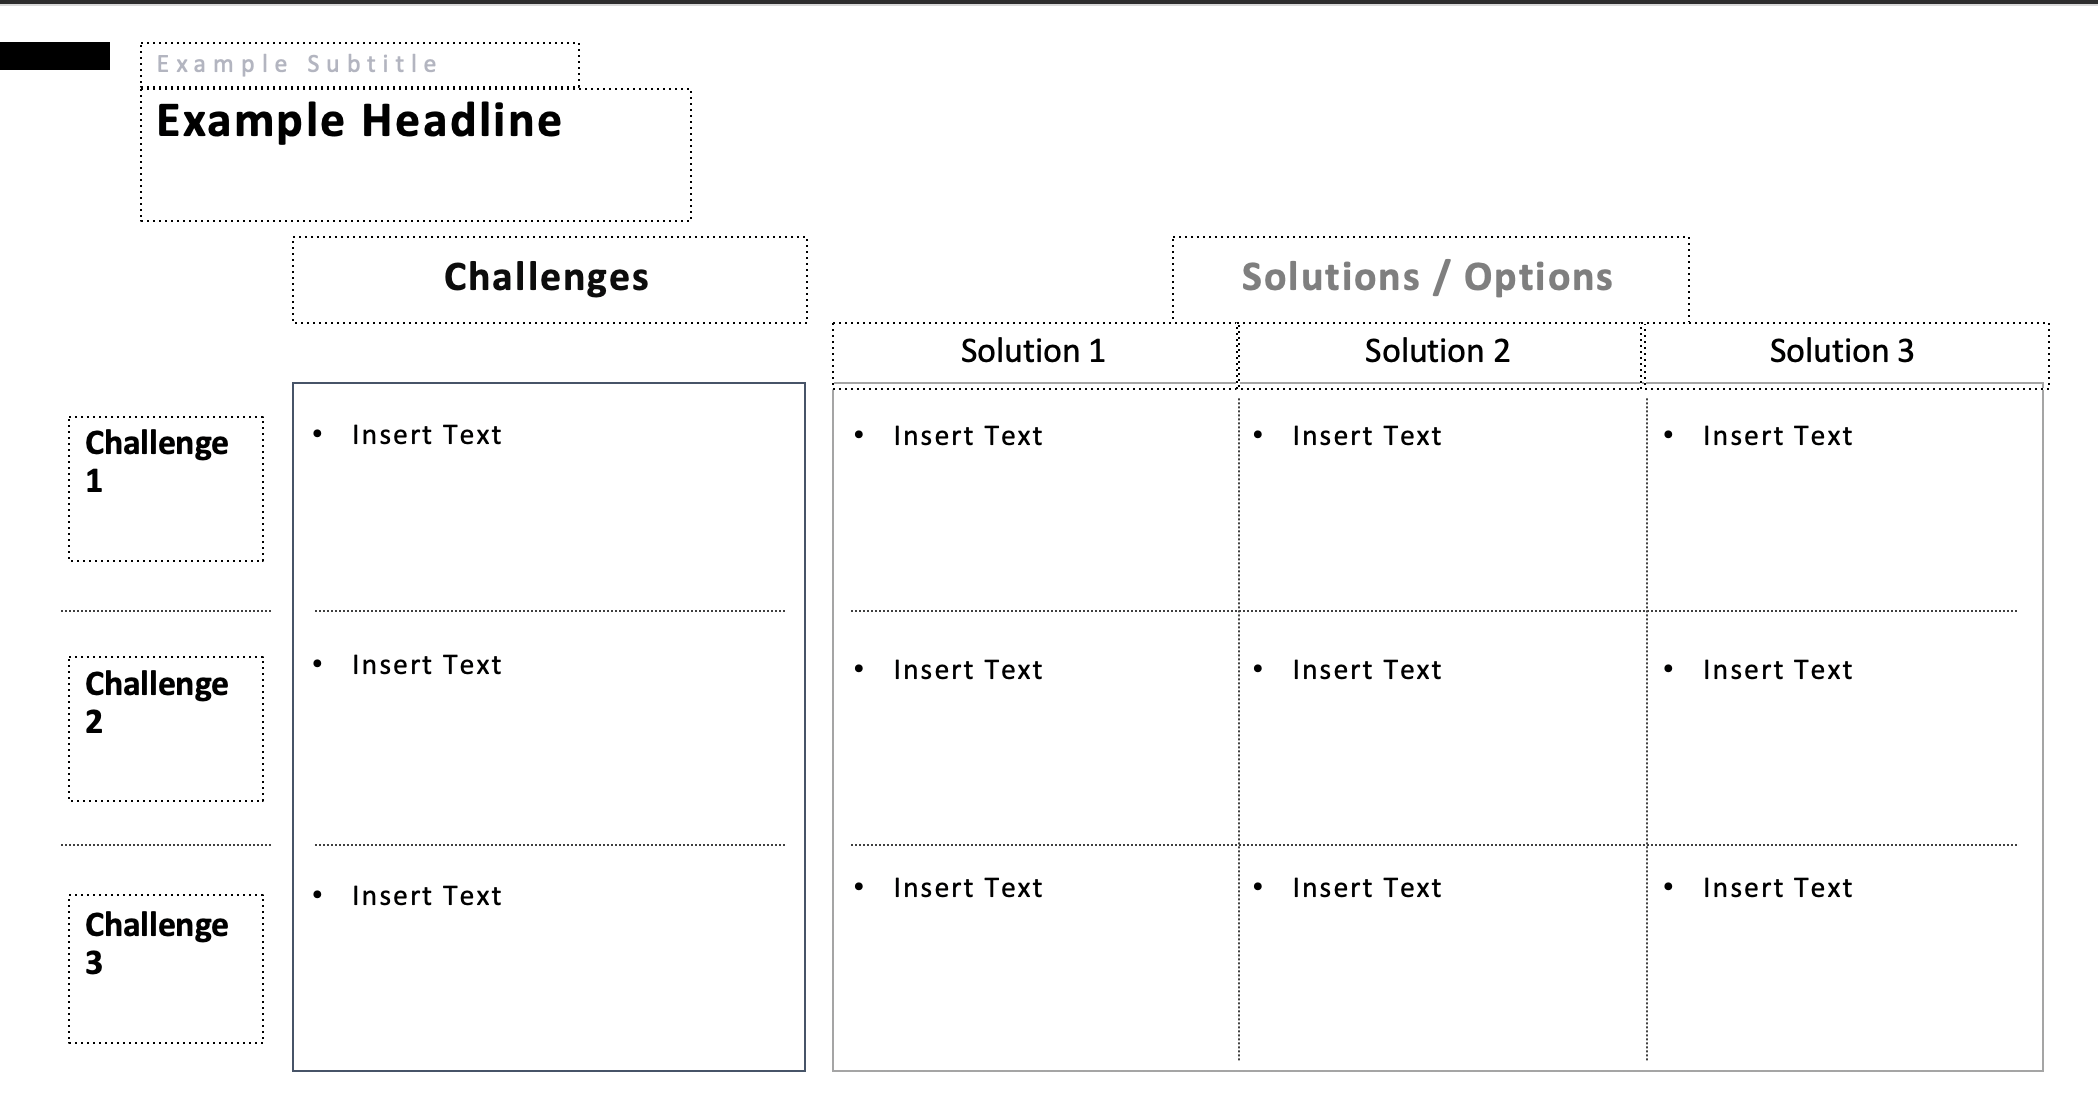Image resolution: width=2098 pixels, height=1116 pixels.
Task: Click Insert Text under Solution 2, first row
Action: pyautogui.click(x=1367, y=436)
